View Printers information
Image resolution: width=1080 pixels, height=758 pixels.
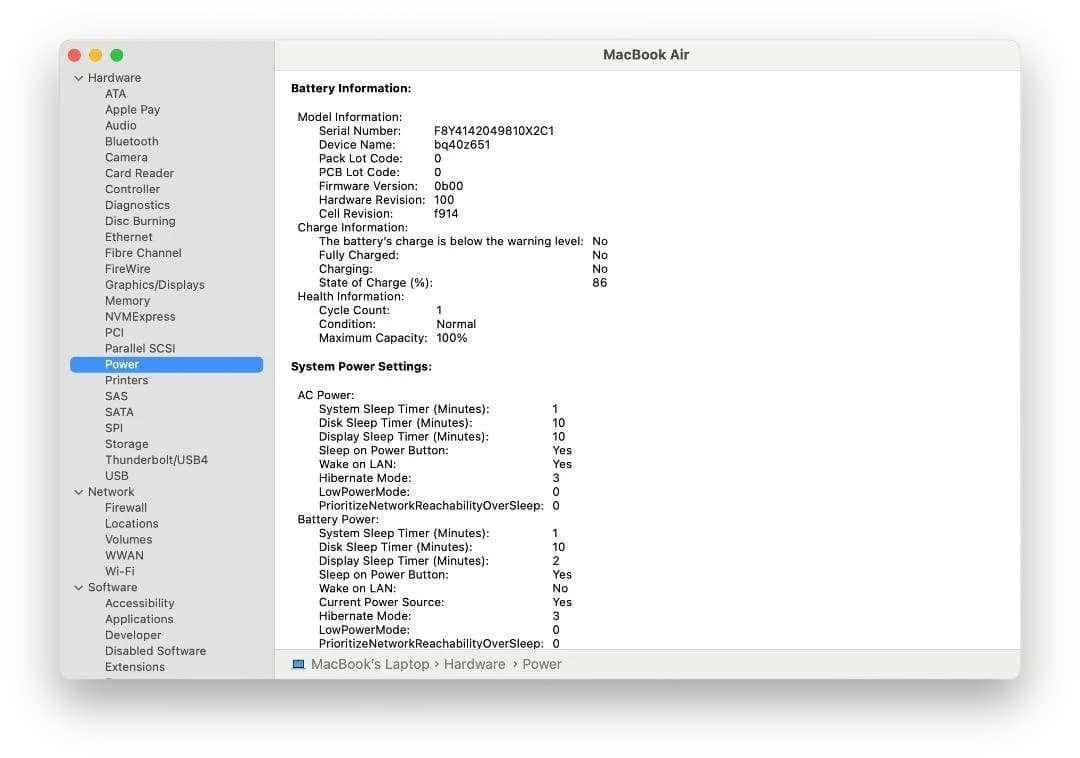tap(126, 380)
